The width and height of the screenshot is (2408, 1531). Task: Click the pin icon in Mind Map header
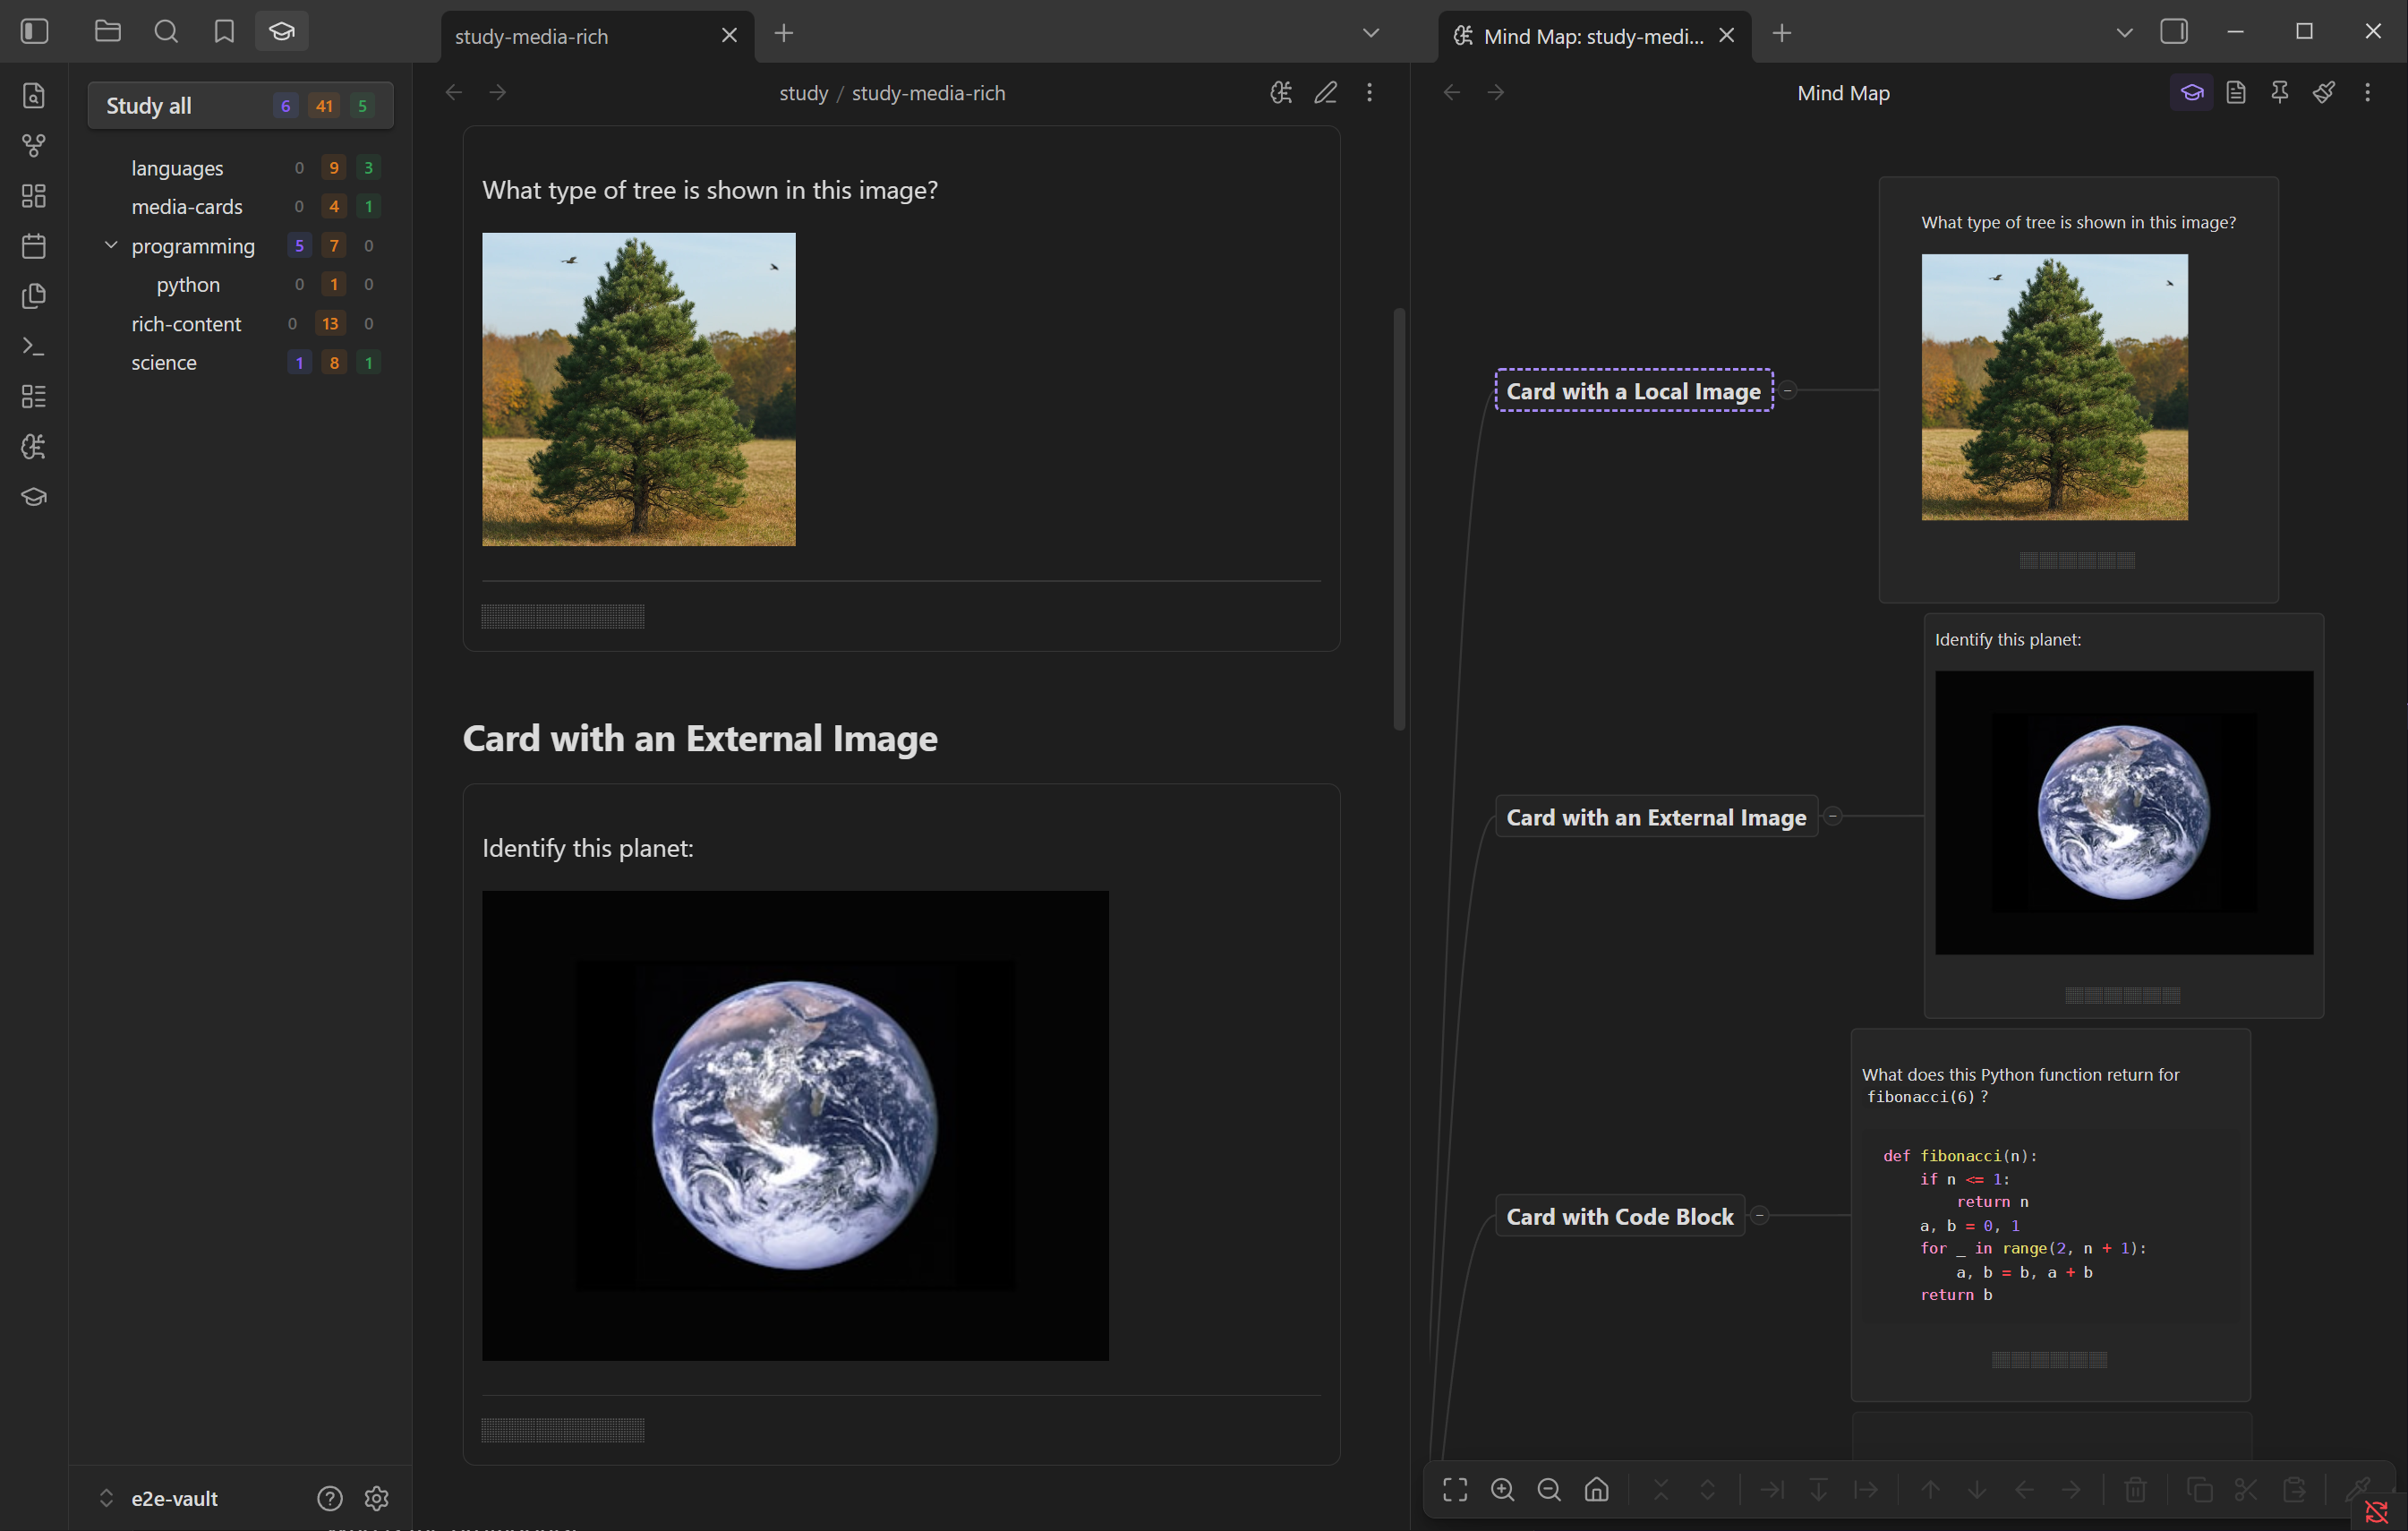click(2279, 93)
